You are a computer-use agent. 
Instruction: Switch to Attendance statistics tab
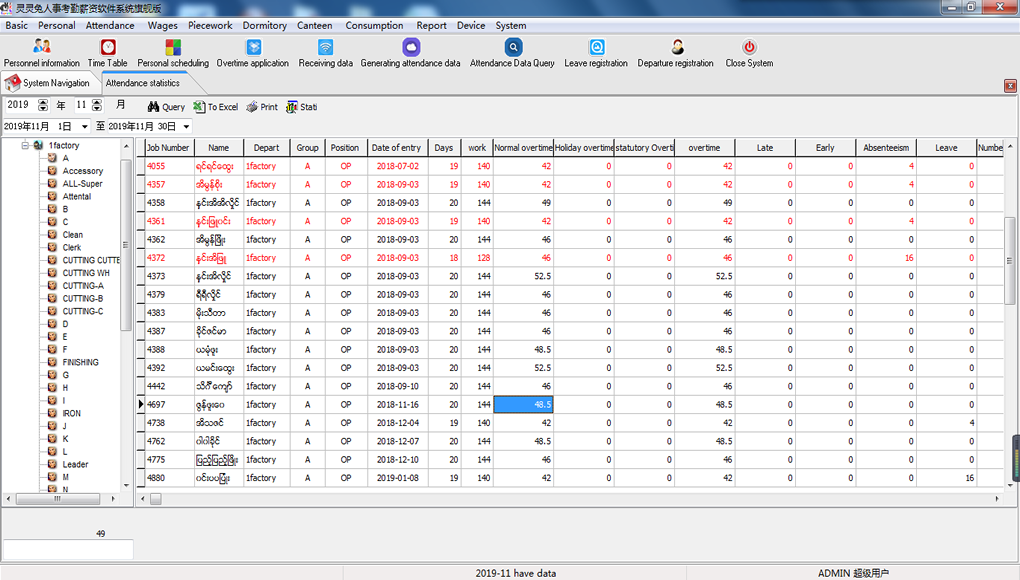tap(143, 83)
